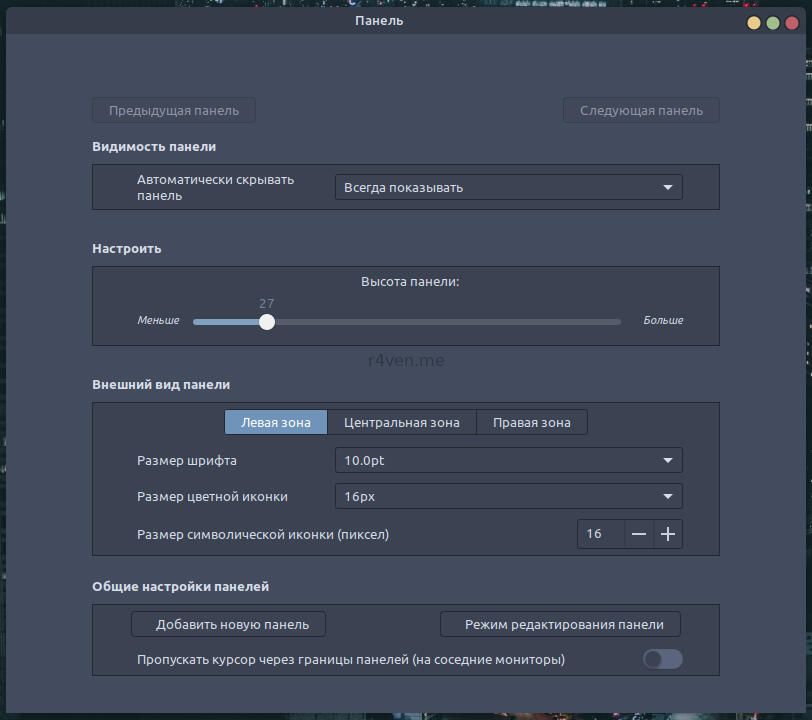
Task: Click the symbolic icon size number field
Action: 600,534
